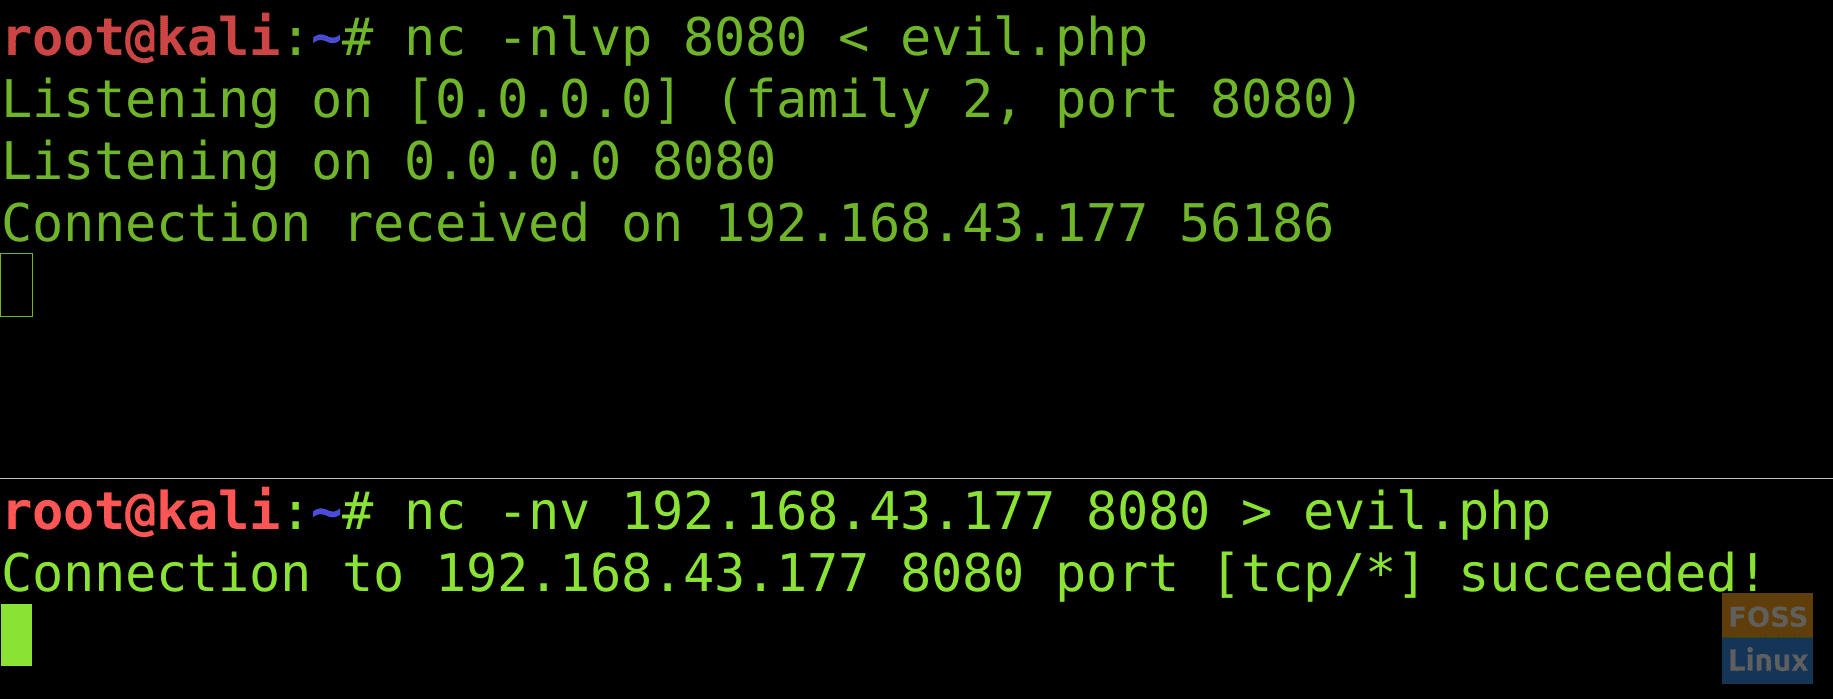1833x699 pixels.
Task: Click the FOSS Linux watermark logo
Action: (x=1767, y=638)
